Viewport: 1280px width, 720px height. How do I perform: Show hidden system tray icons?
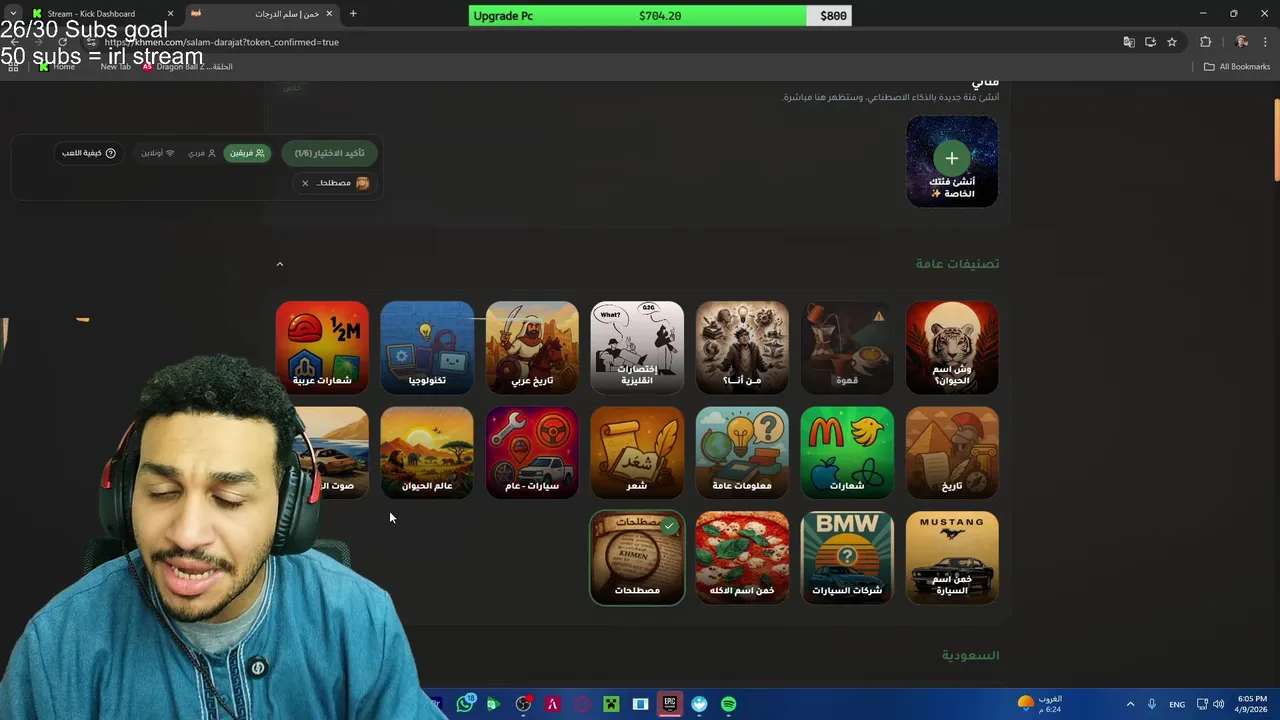pos(1130,704)
